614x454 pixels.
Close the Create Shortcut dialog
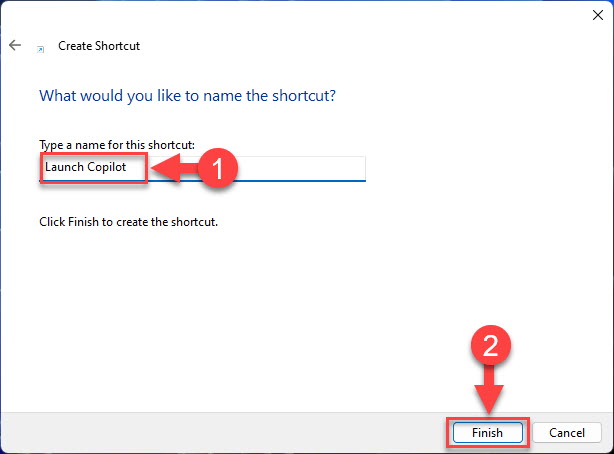click(598, 15)
